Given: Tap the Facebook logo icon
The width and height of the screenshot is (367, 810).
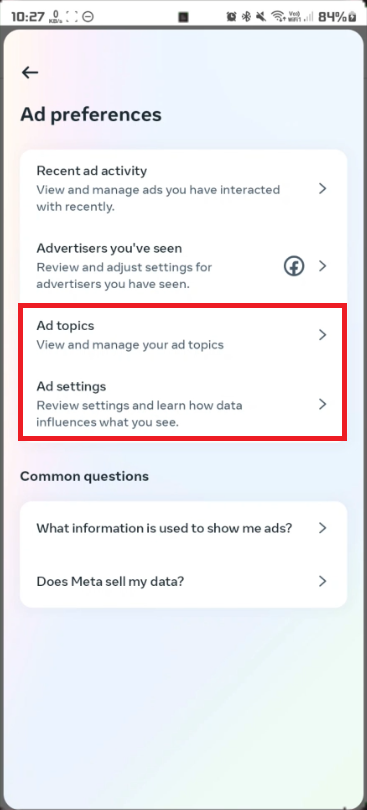Looking at the screenshot, I should coord(294,267).
